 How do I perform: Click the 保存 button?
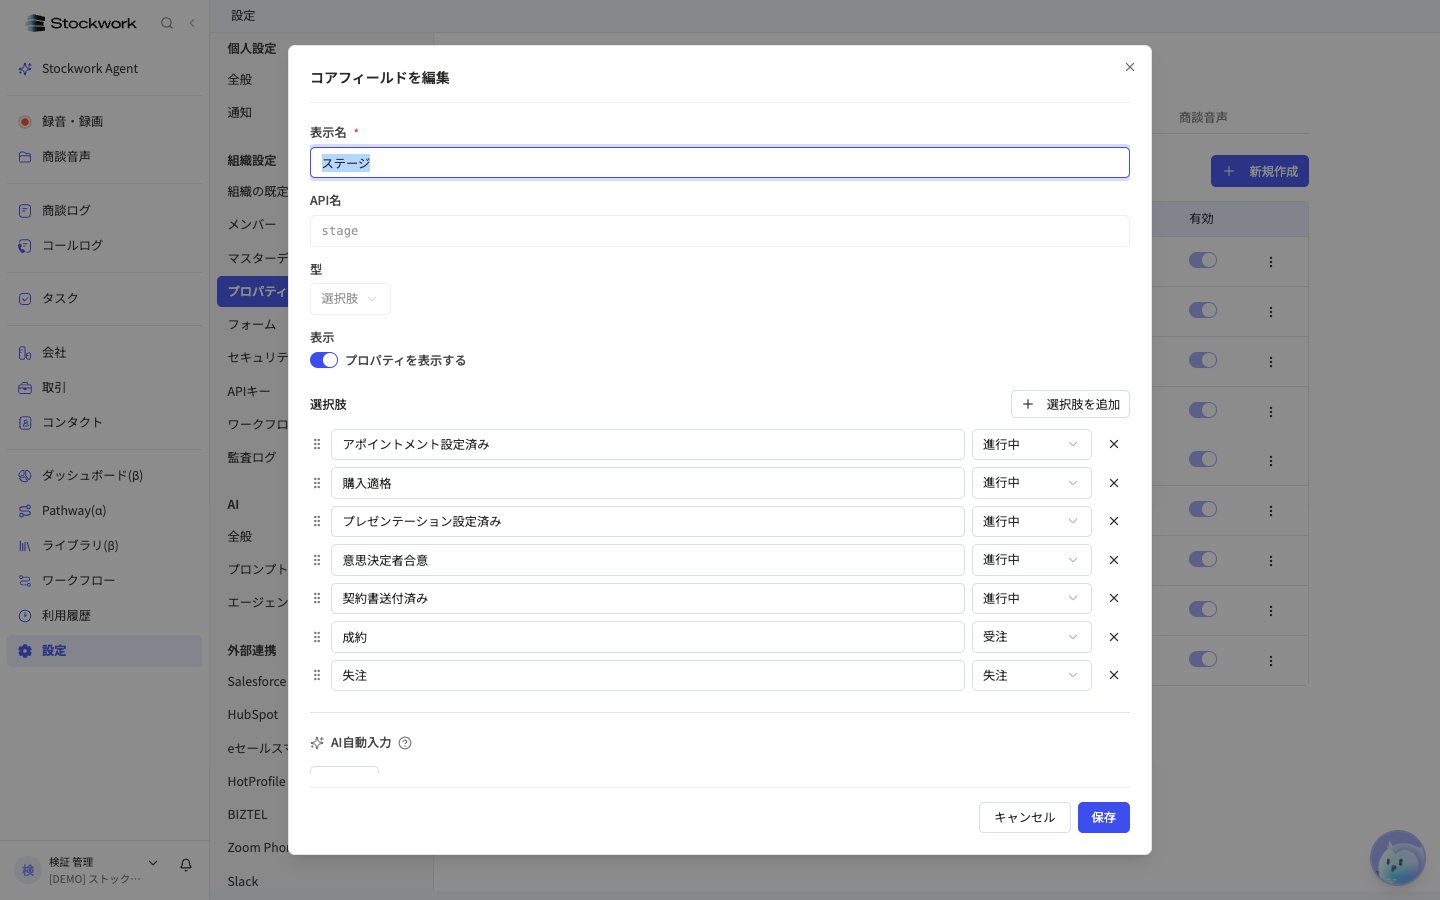[1104, 817]
